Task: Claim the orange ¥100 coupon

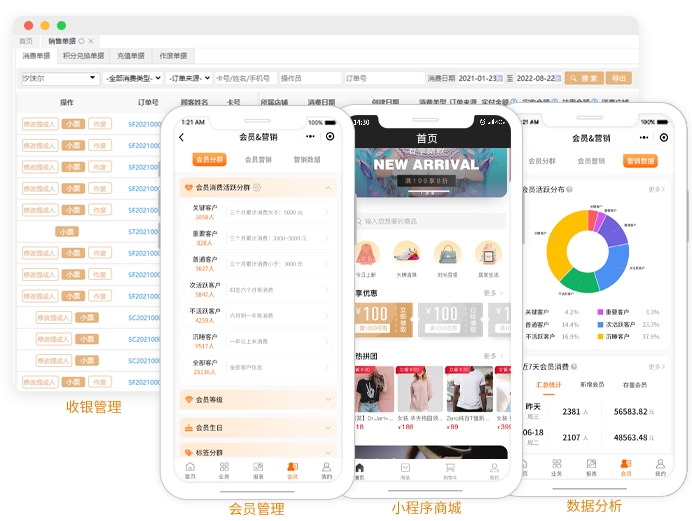Action: pos(384,319)
